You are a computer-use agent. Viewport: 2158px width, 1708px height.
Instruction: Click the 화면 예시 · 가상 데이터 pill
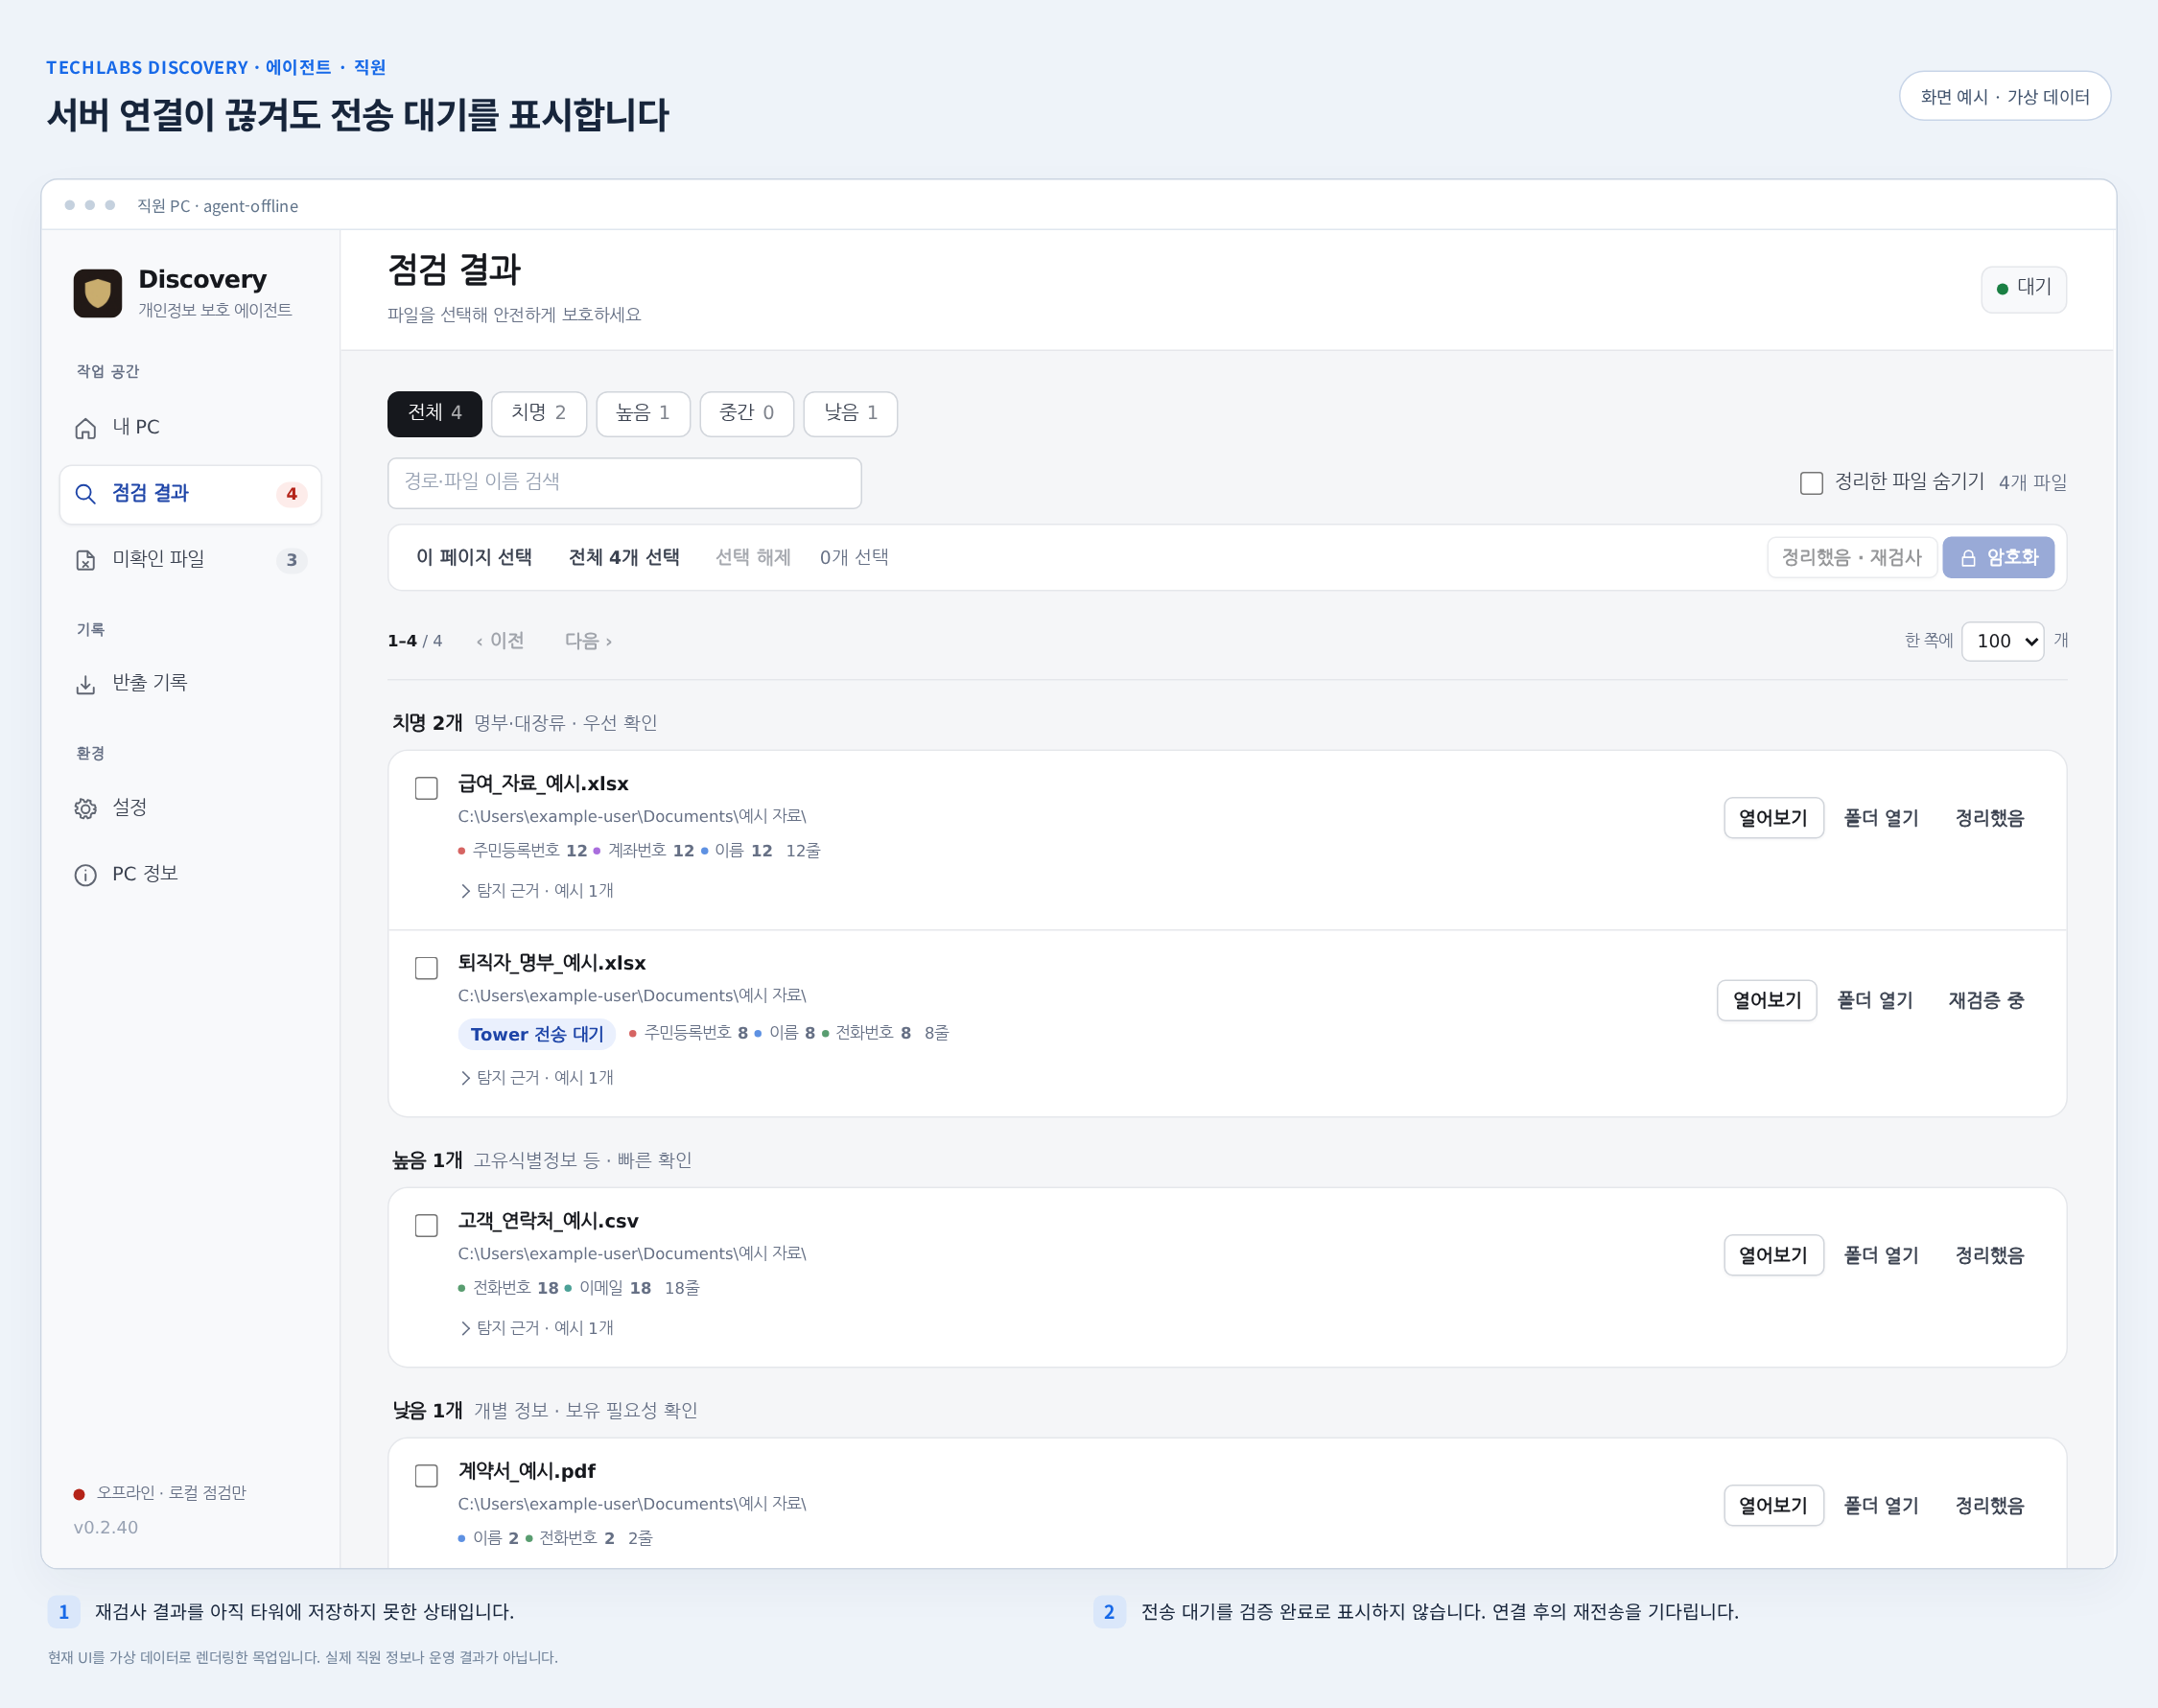(x=2004, y=97)
